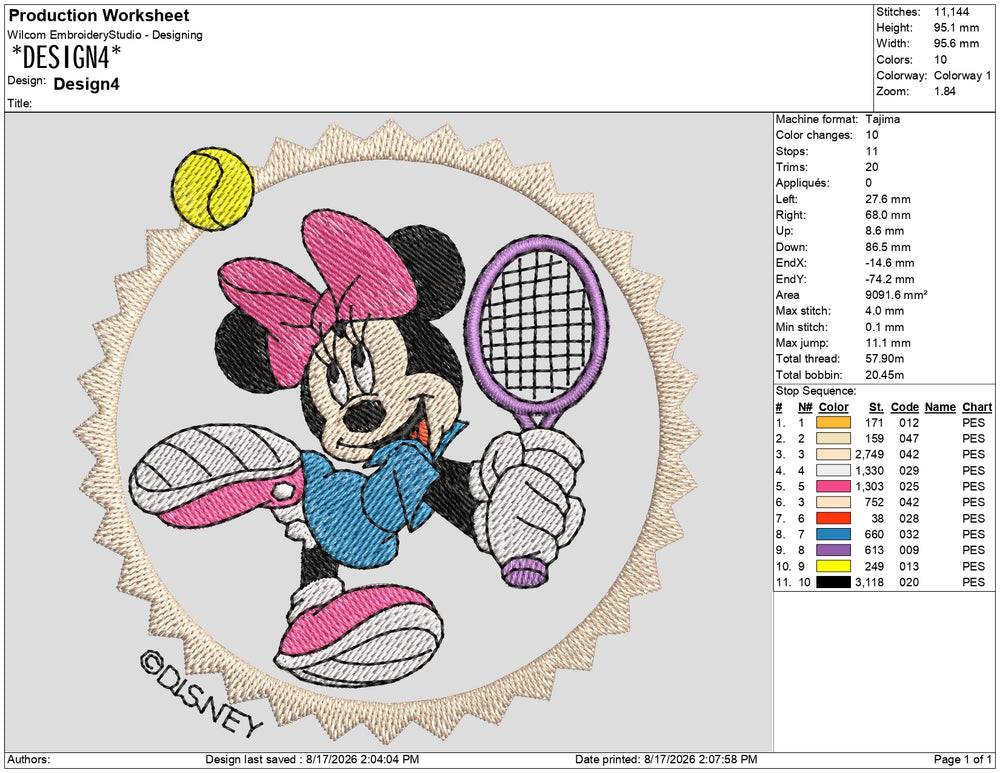Image resolution: width=1000 pixels, height=773 pixels.
Task: Click the 'Colorway 1' value
Action: [x=963, y=75]
